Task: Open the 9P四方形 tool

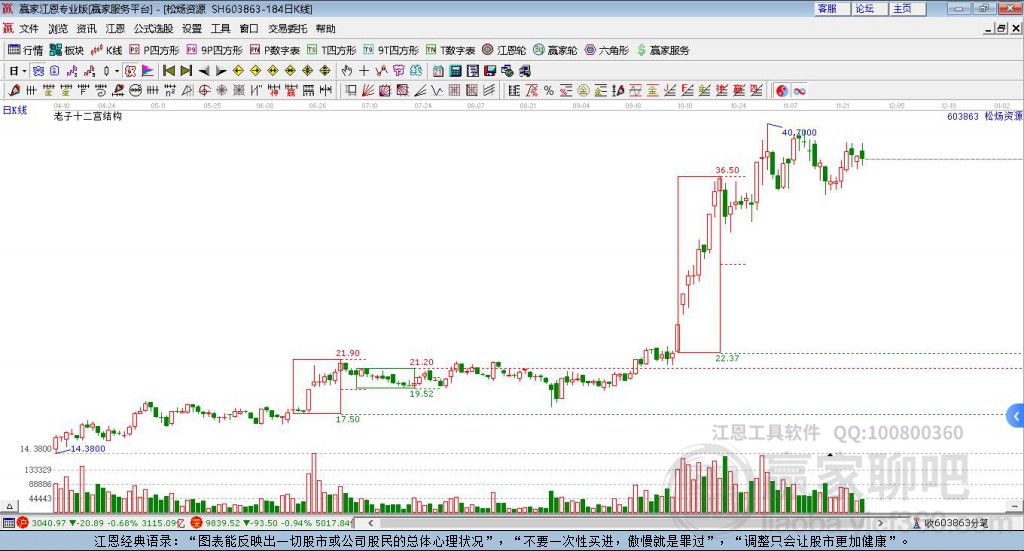Action: [x=214, y=50]
